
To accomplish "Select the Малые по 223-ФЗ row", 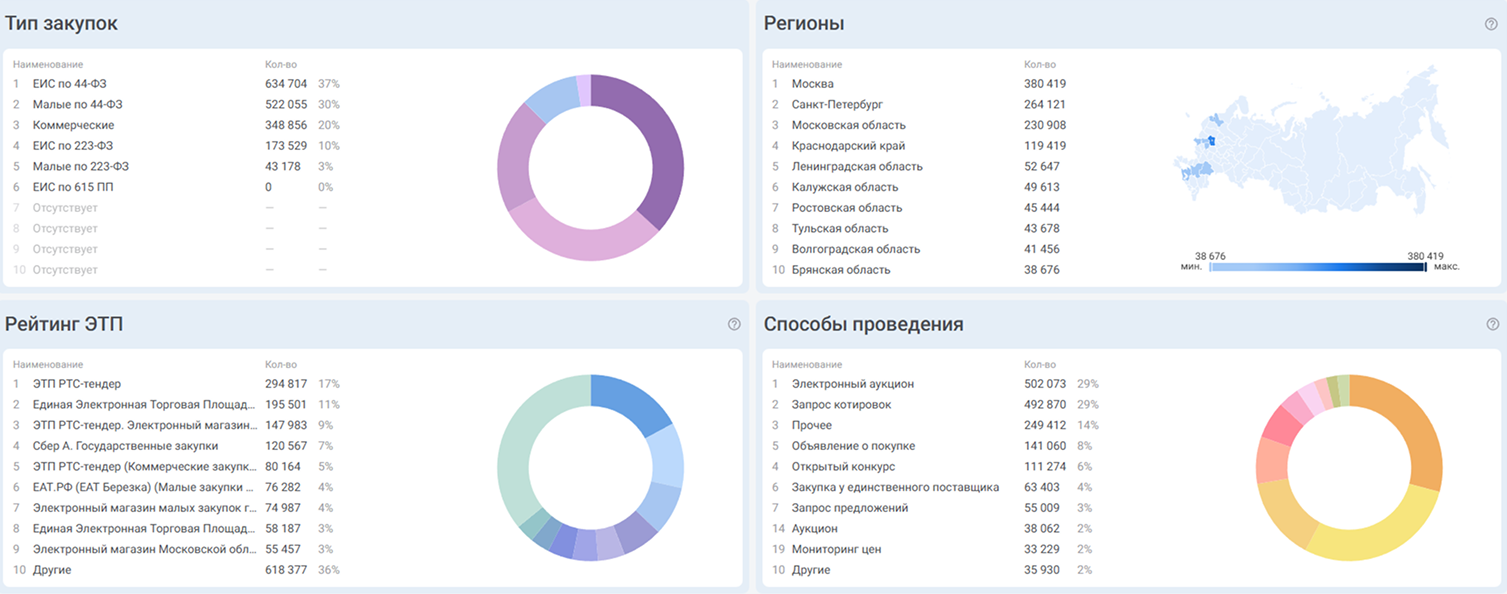I will [177, 166].
